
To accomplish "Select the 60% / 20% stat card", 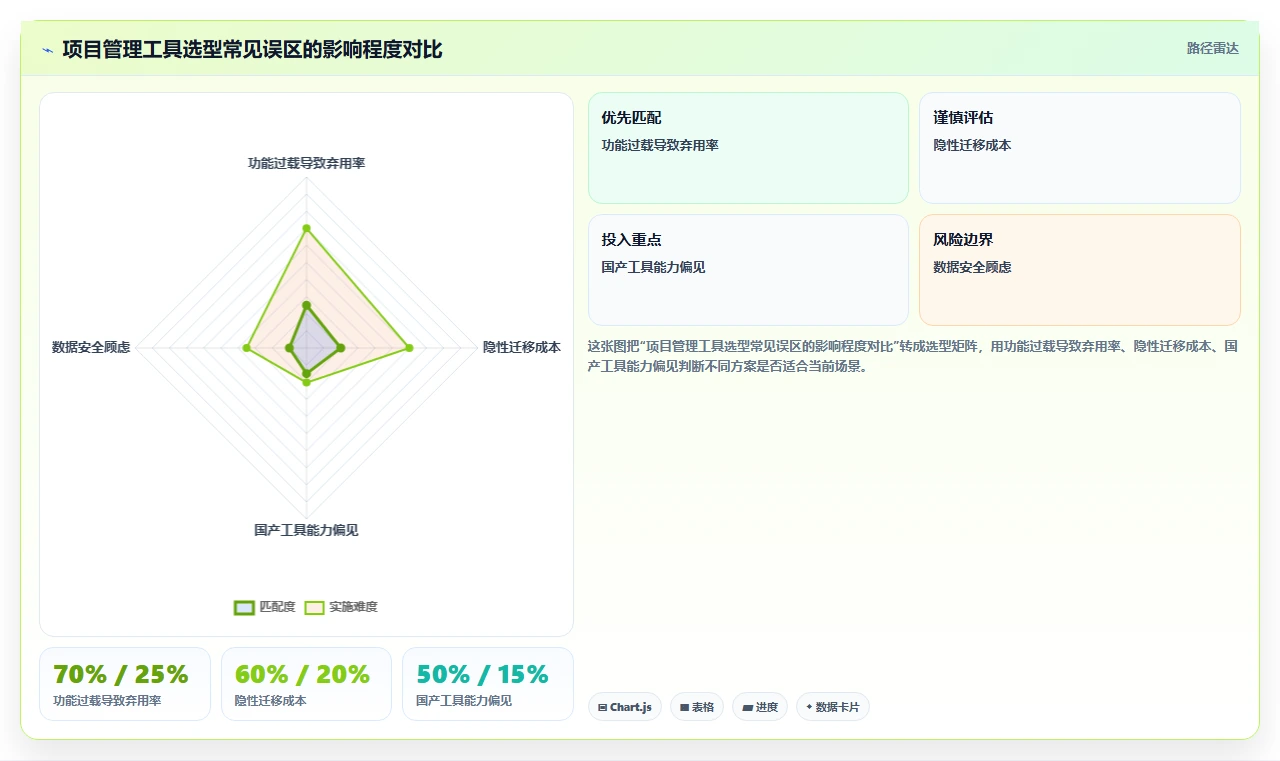I will click(306, 684).
